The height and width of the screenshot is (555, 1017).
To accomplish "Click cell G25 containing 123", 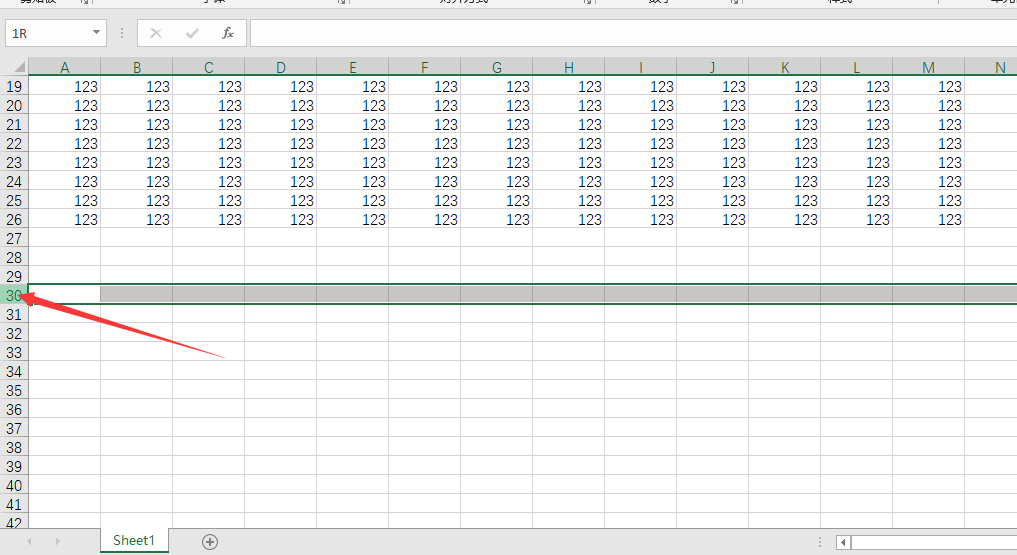I will click(x=497, y=200).
